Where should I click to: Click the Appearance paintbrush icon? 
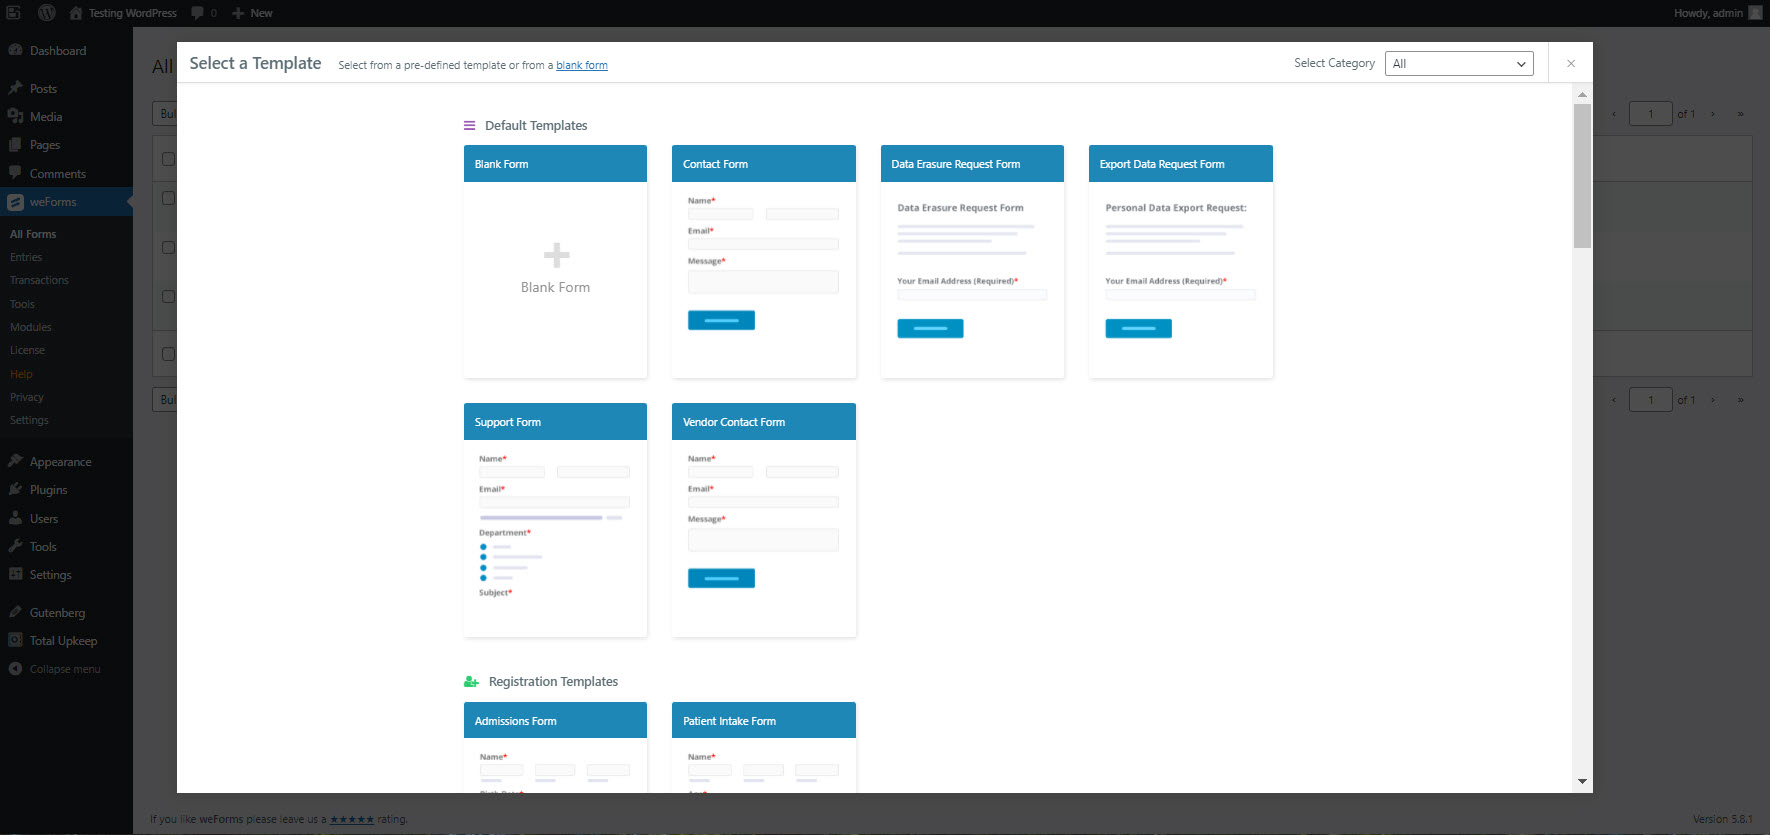[16, 461]
